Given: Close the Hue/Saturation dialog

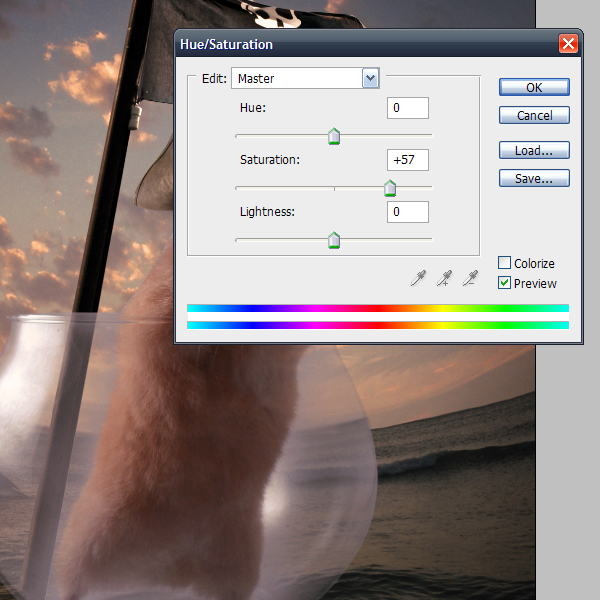Looking at the screenshot, I should [568, 44].
